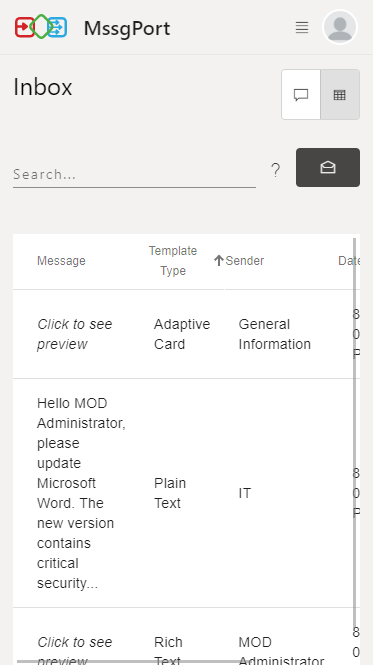
Task: Click the Inbox heading
Action: [43, 87]
